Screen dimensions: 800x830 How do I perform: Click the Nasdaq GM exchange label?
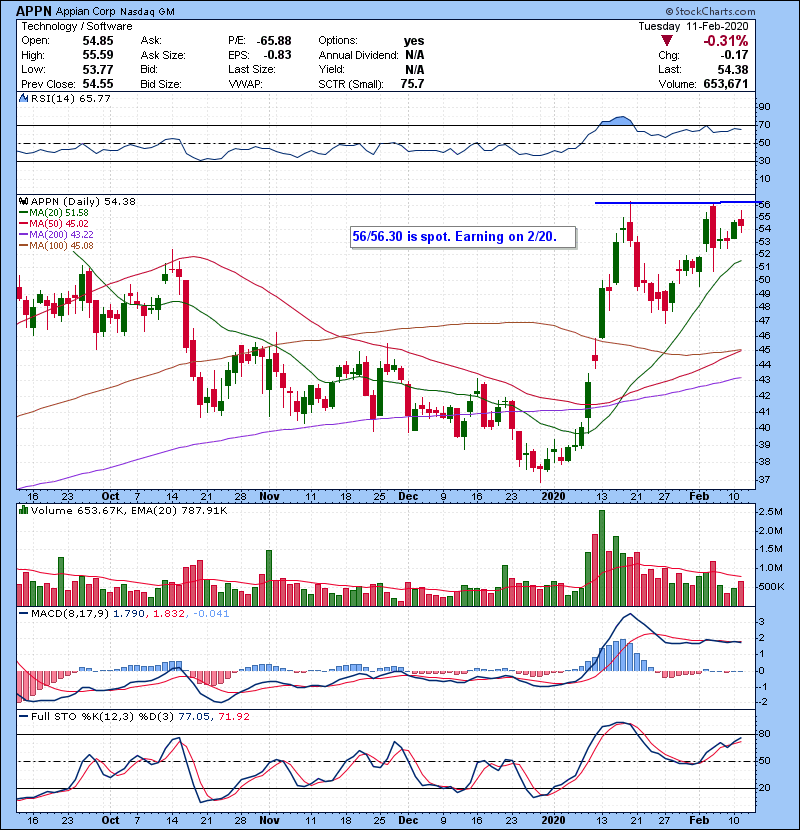(x=147, y=12)
